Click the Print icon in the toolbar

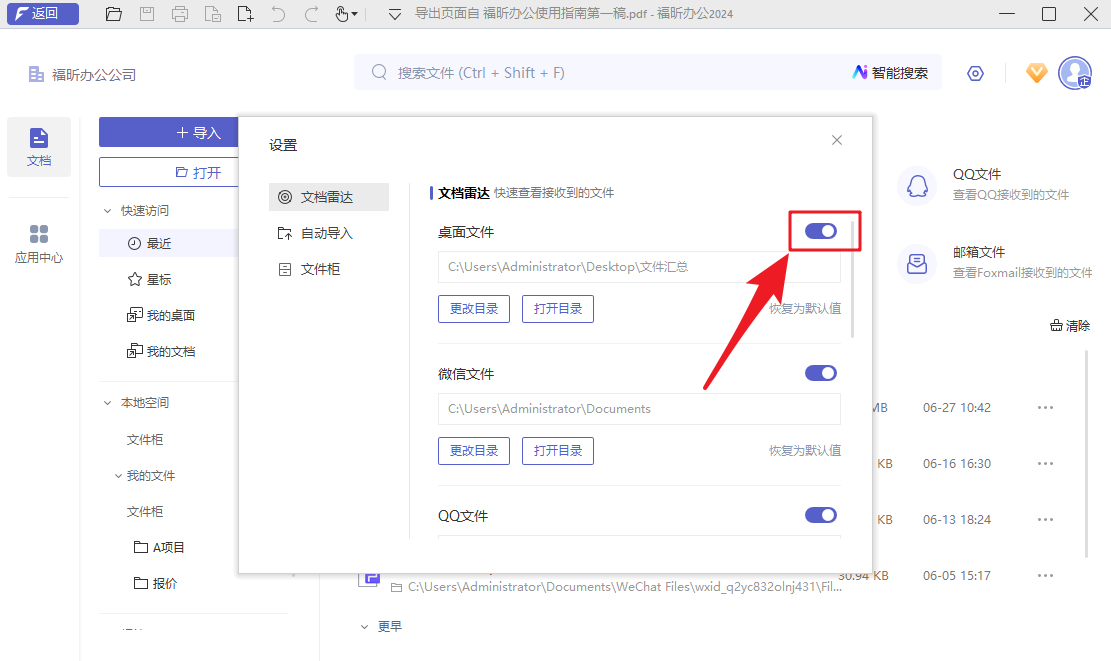180,14
